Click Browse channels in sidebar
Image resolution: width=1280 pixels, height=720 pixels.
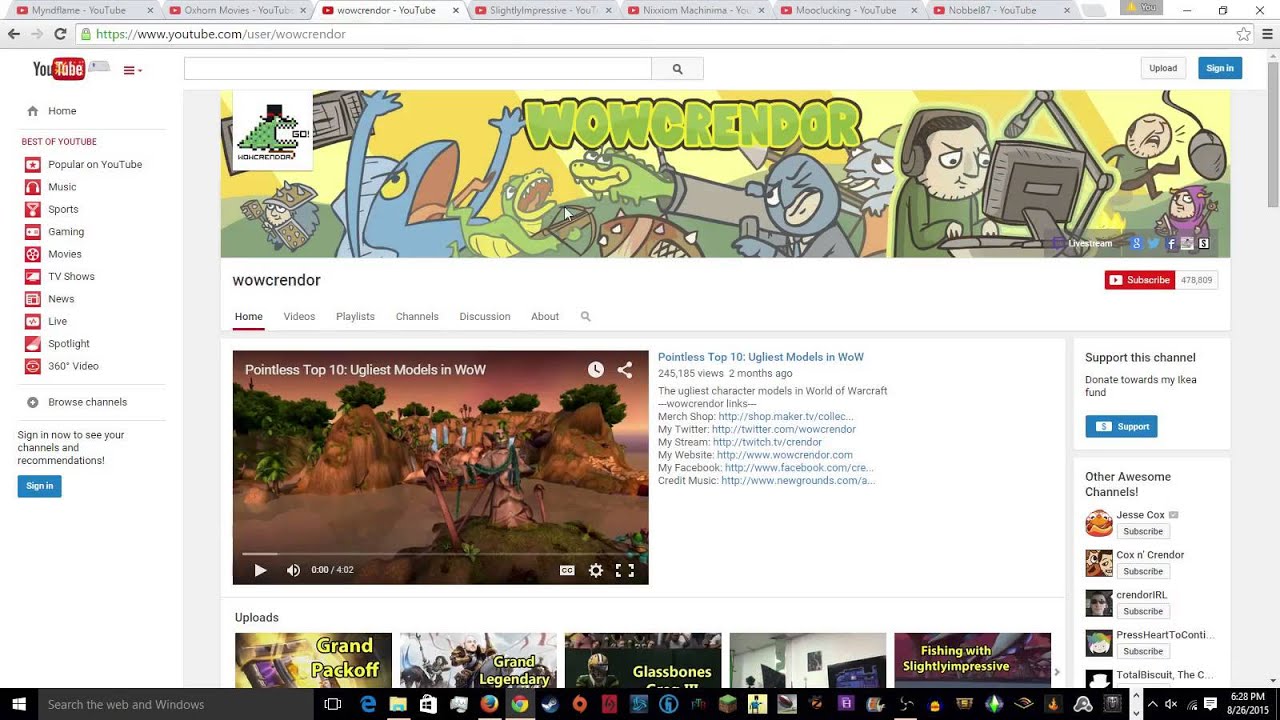tap(87, 402)
